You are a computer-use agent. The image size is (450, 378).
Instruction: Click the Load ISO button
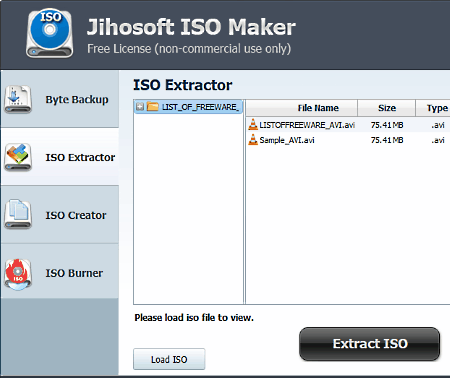(x=169, y=359)
